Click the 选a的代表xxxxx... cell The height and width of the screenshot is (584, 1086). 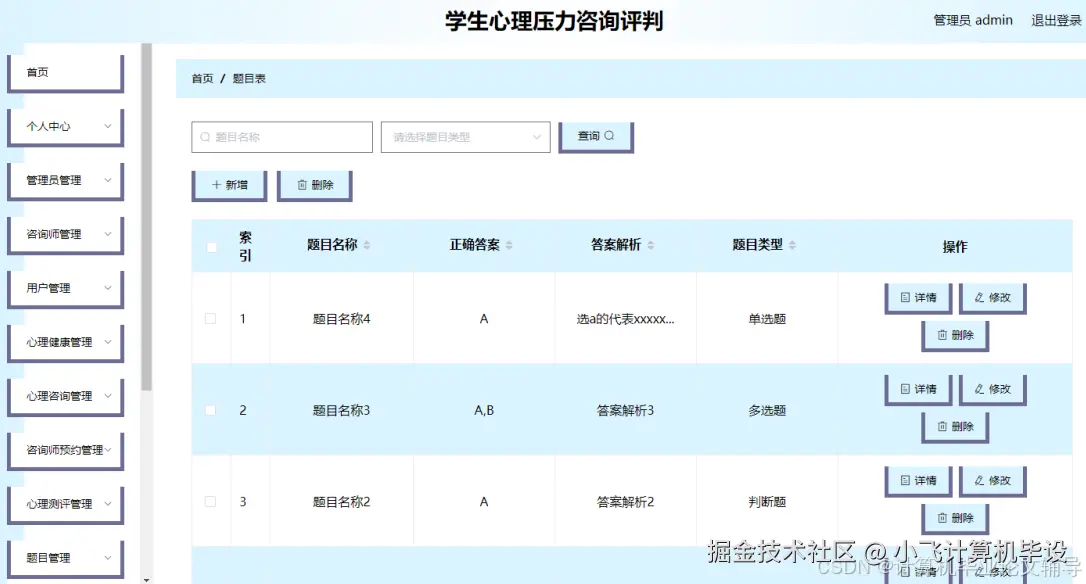[625, 319]
